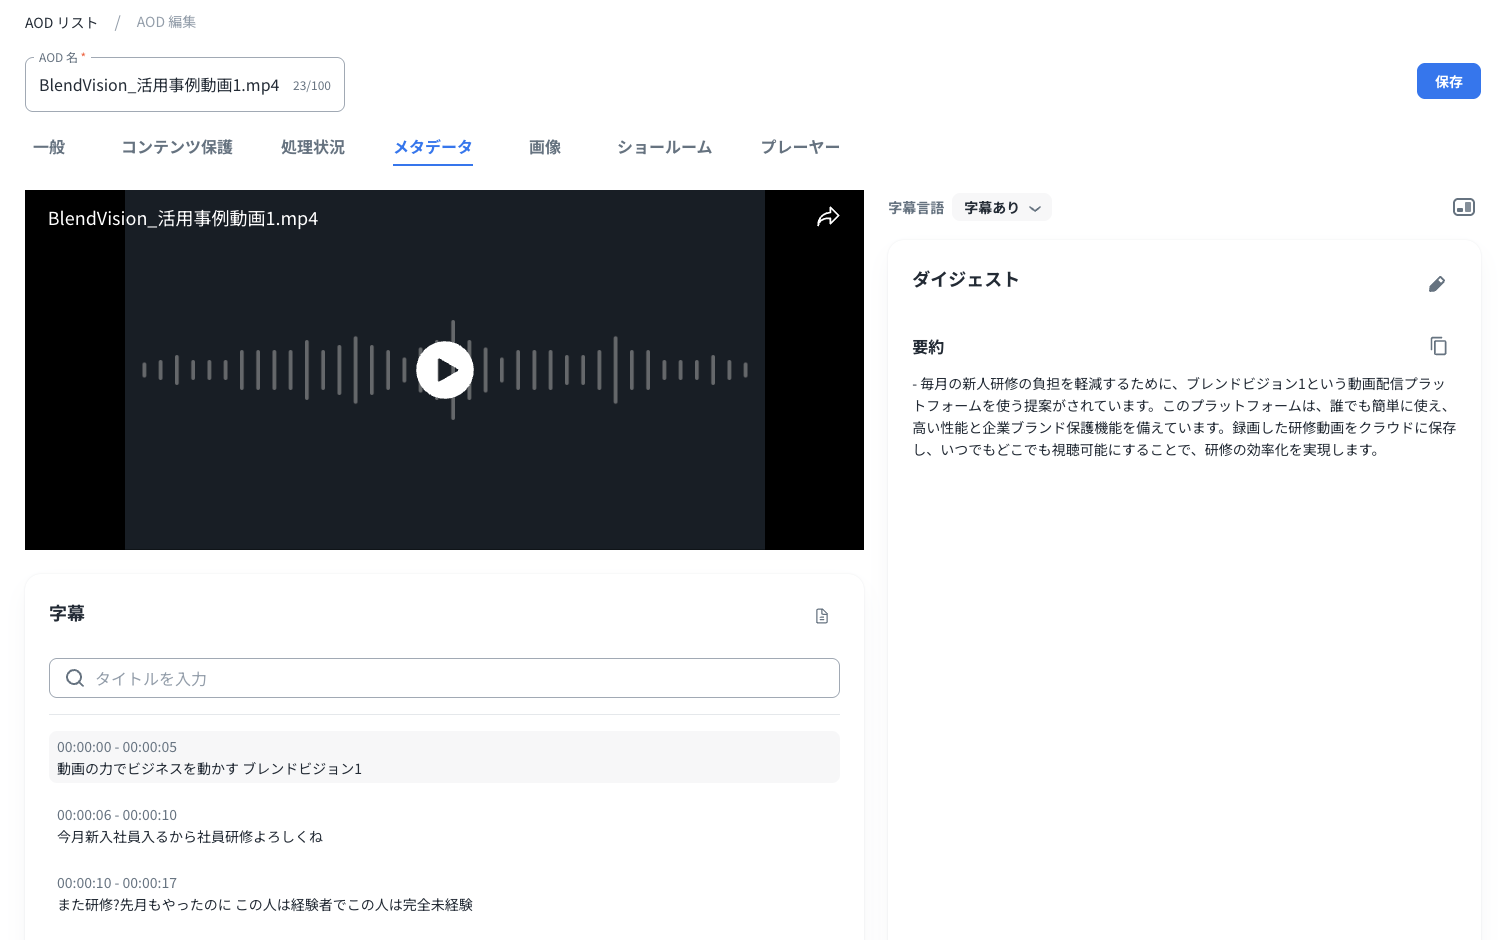Click the search magnifier icon in 字幕

tap(75, 678)
